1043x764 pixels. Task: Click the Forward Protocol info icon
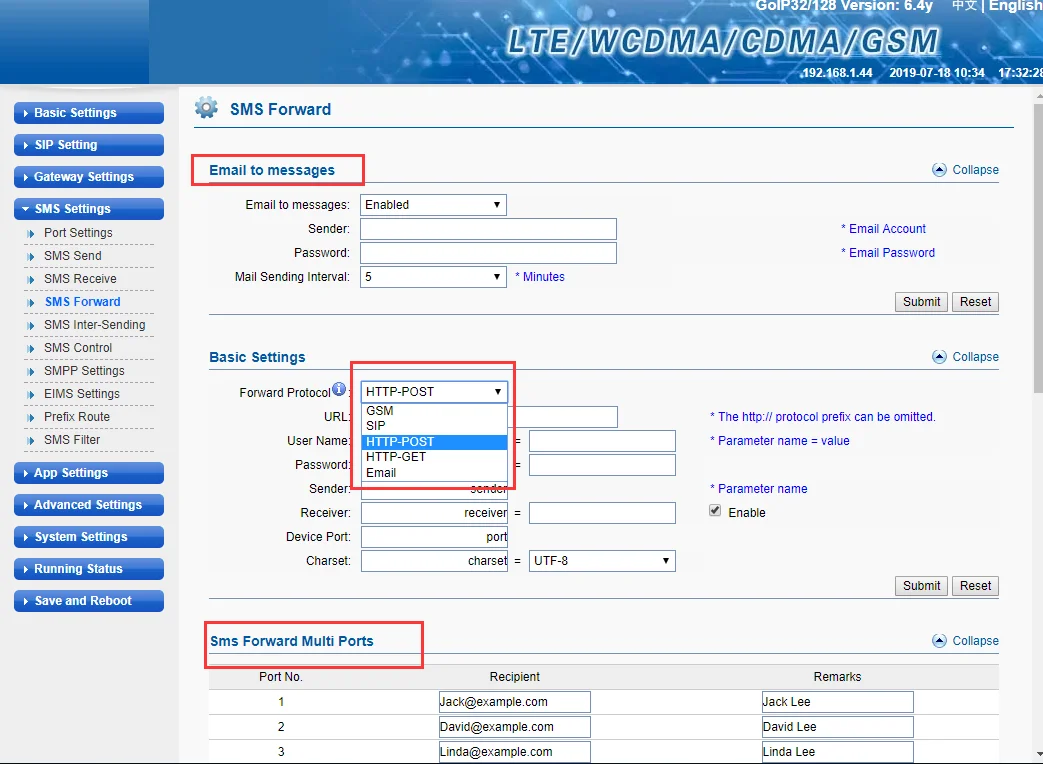(x=339, y=389)
